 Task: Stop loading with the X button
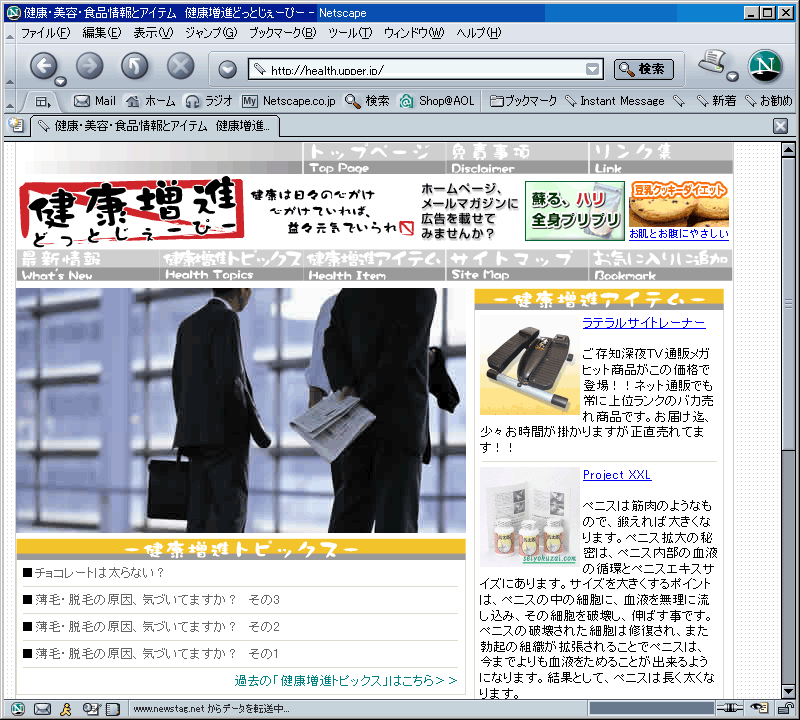[181, 66]
